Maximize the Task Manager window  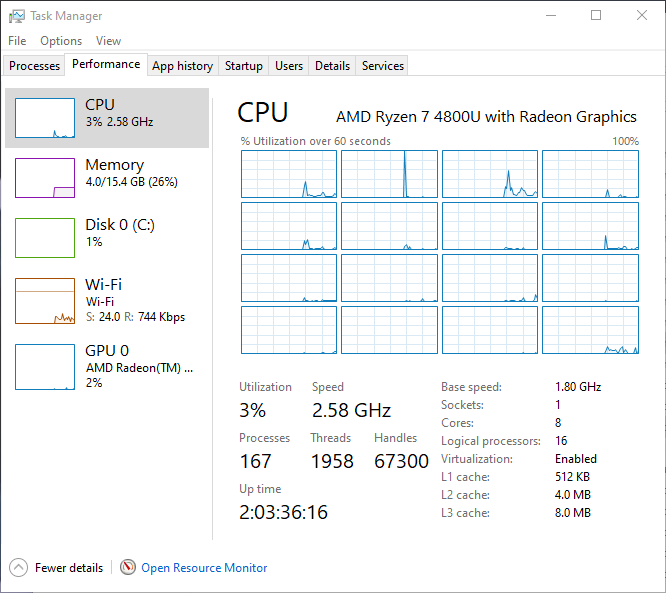(x=596, y=15)
